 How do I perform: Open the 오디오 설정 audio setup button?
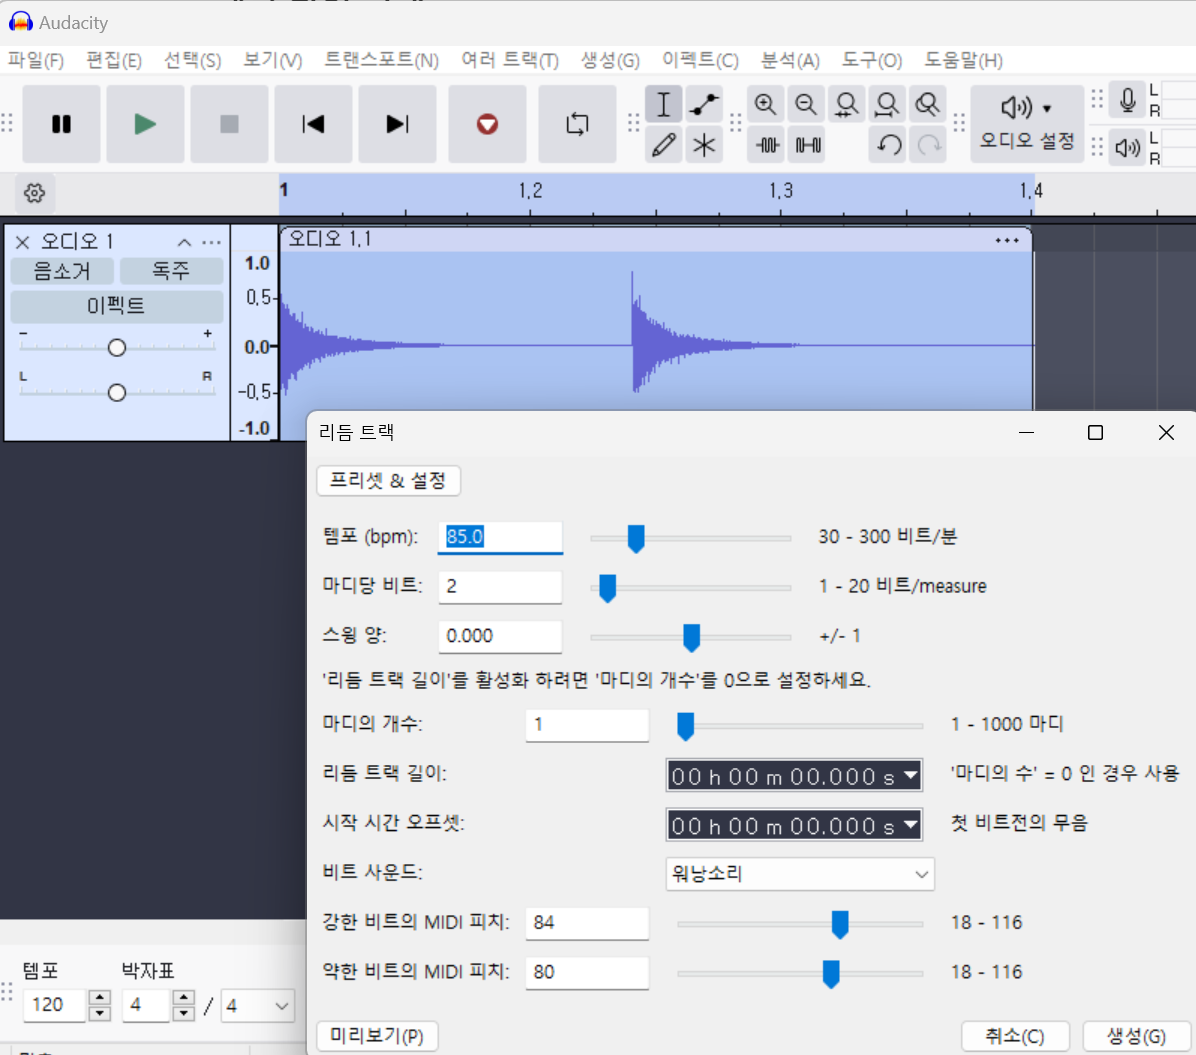[x=1027, y=124]
